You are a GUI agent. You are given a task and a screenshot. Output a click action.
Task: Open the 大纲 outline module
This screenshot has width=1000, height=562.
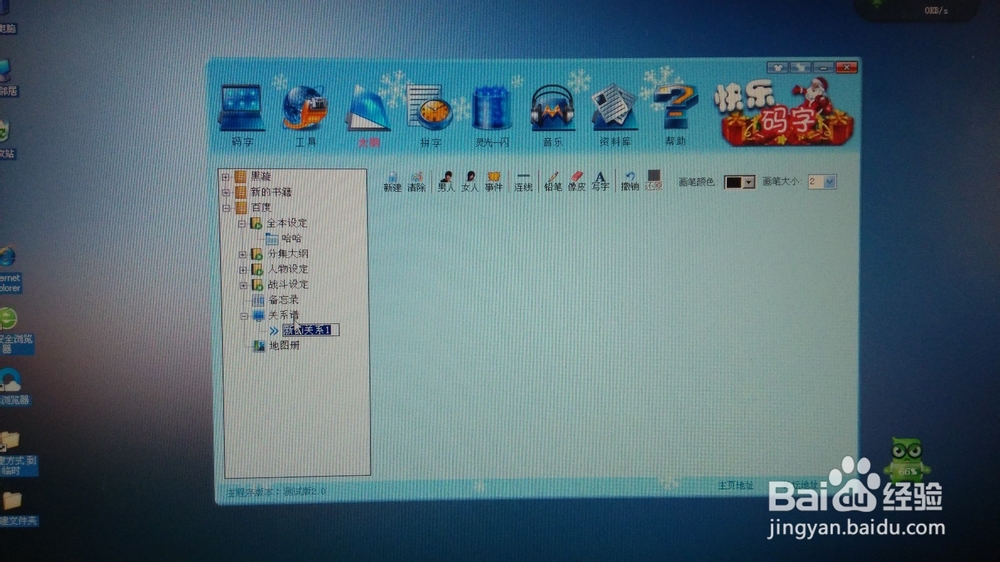[x=368, y=116]
